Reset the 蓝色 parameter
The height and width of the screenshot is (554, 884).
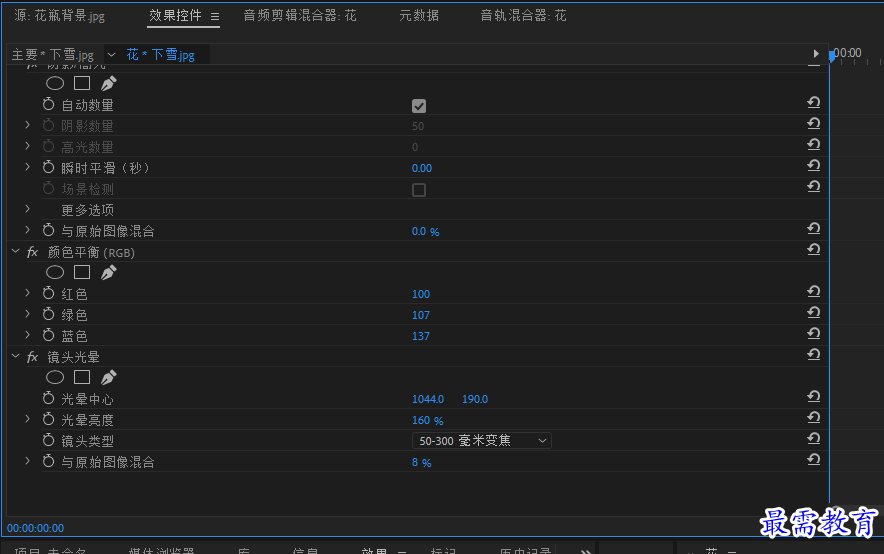pyautogui.click(x=813, y=333)
